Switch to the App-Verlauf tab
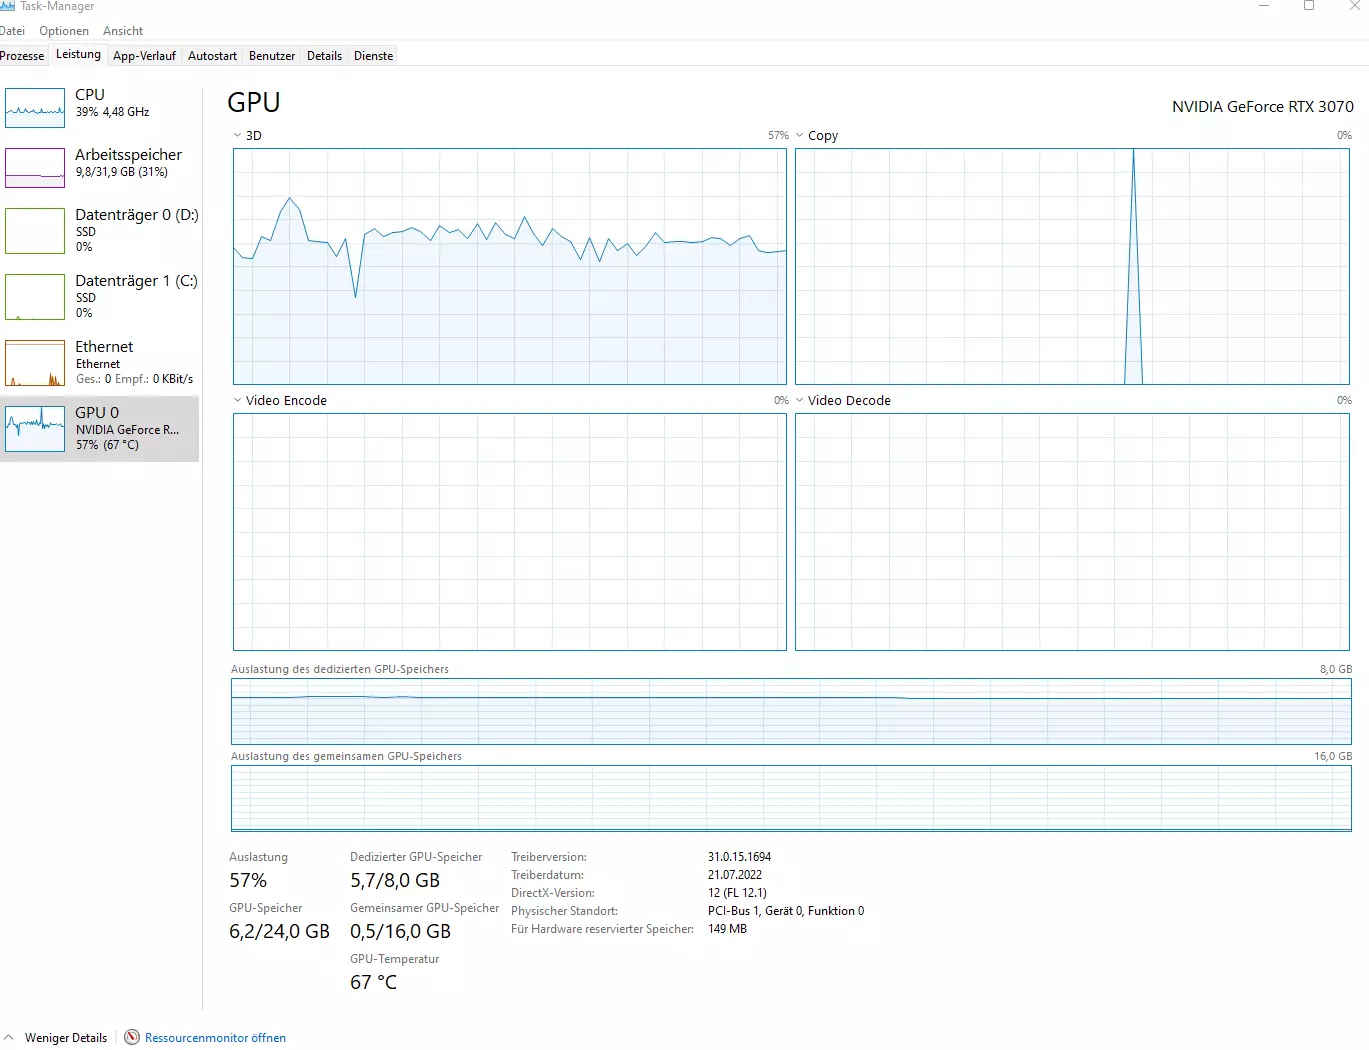Viewport: 1369px width, 1050px height. (x=144, y=56)
